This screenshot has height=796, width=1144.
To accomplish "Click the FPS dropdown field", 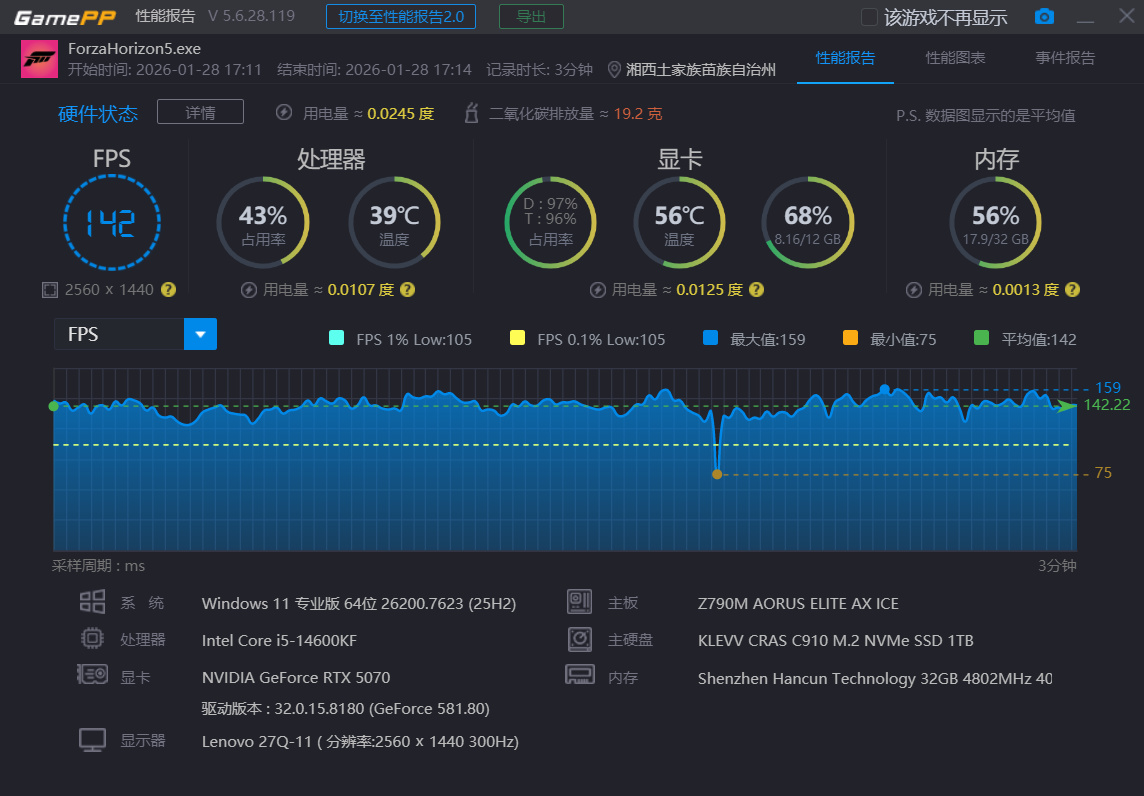I will pos(135,334).
